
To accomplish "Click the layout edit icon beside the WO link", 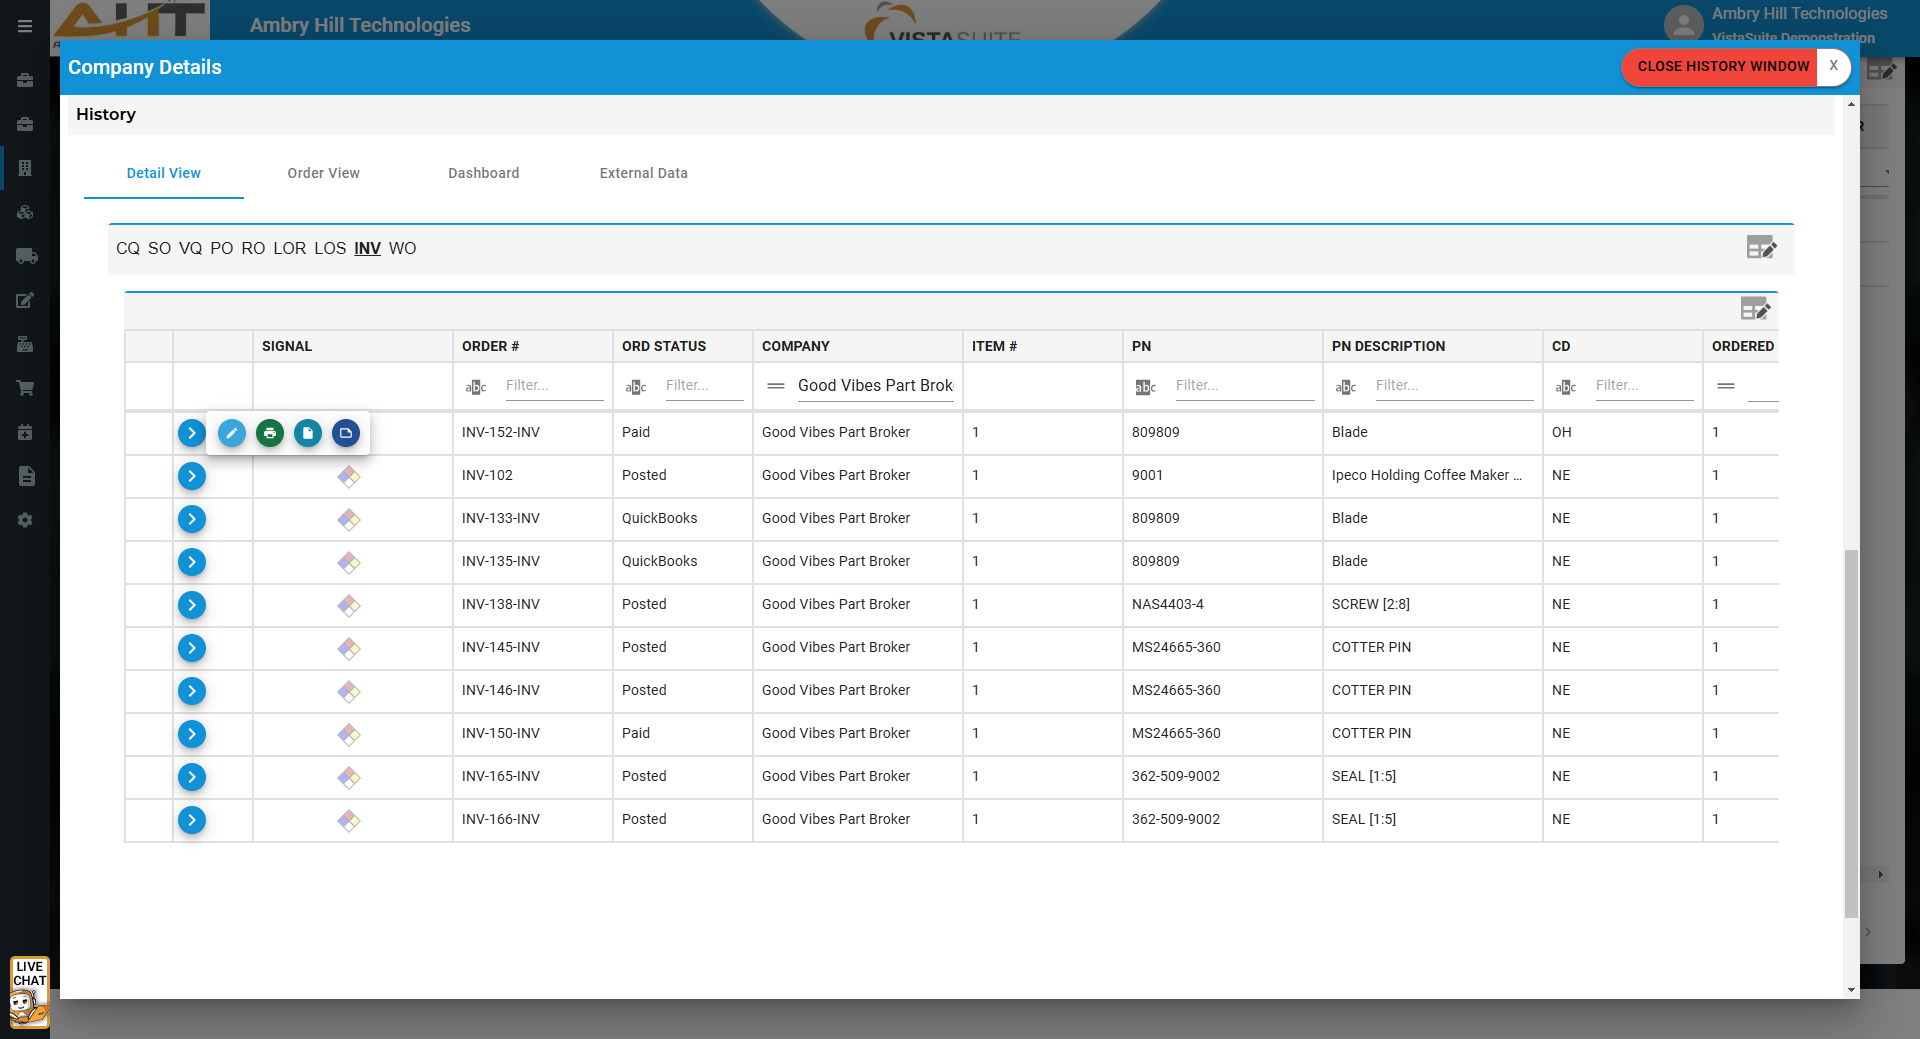I will pyautogui.click(x=1761, y=248).
